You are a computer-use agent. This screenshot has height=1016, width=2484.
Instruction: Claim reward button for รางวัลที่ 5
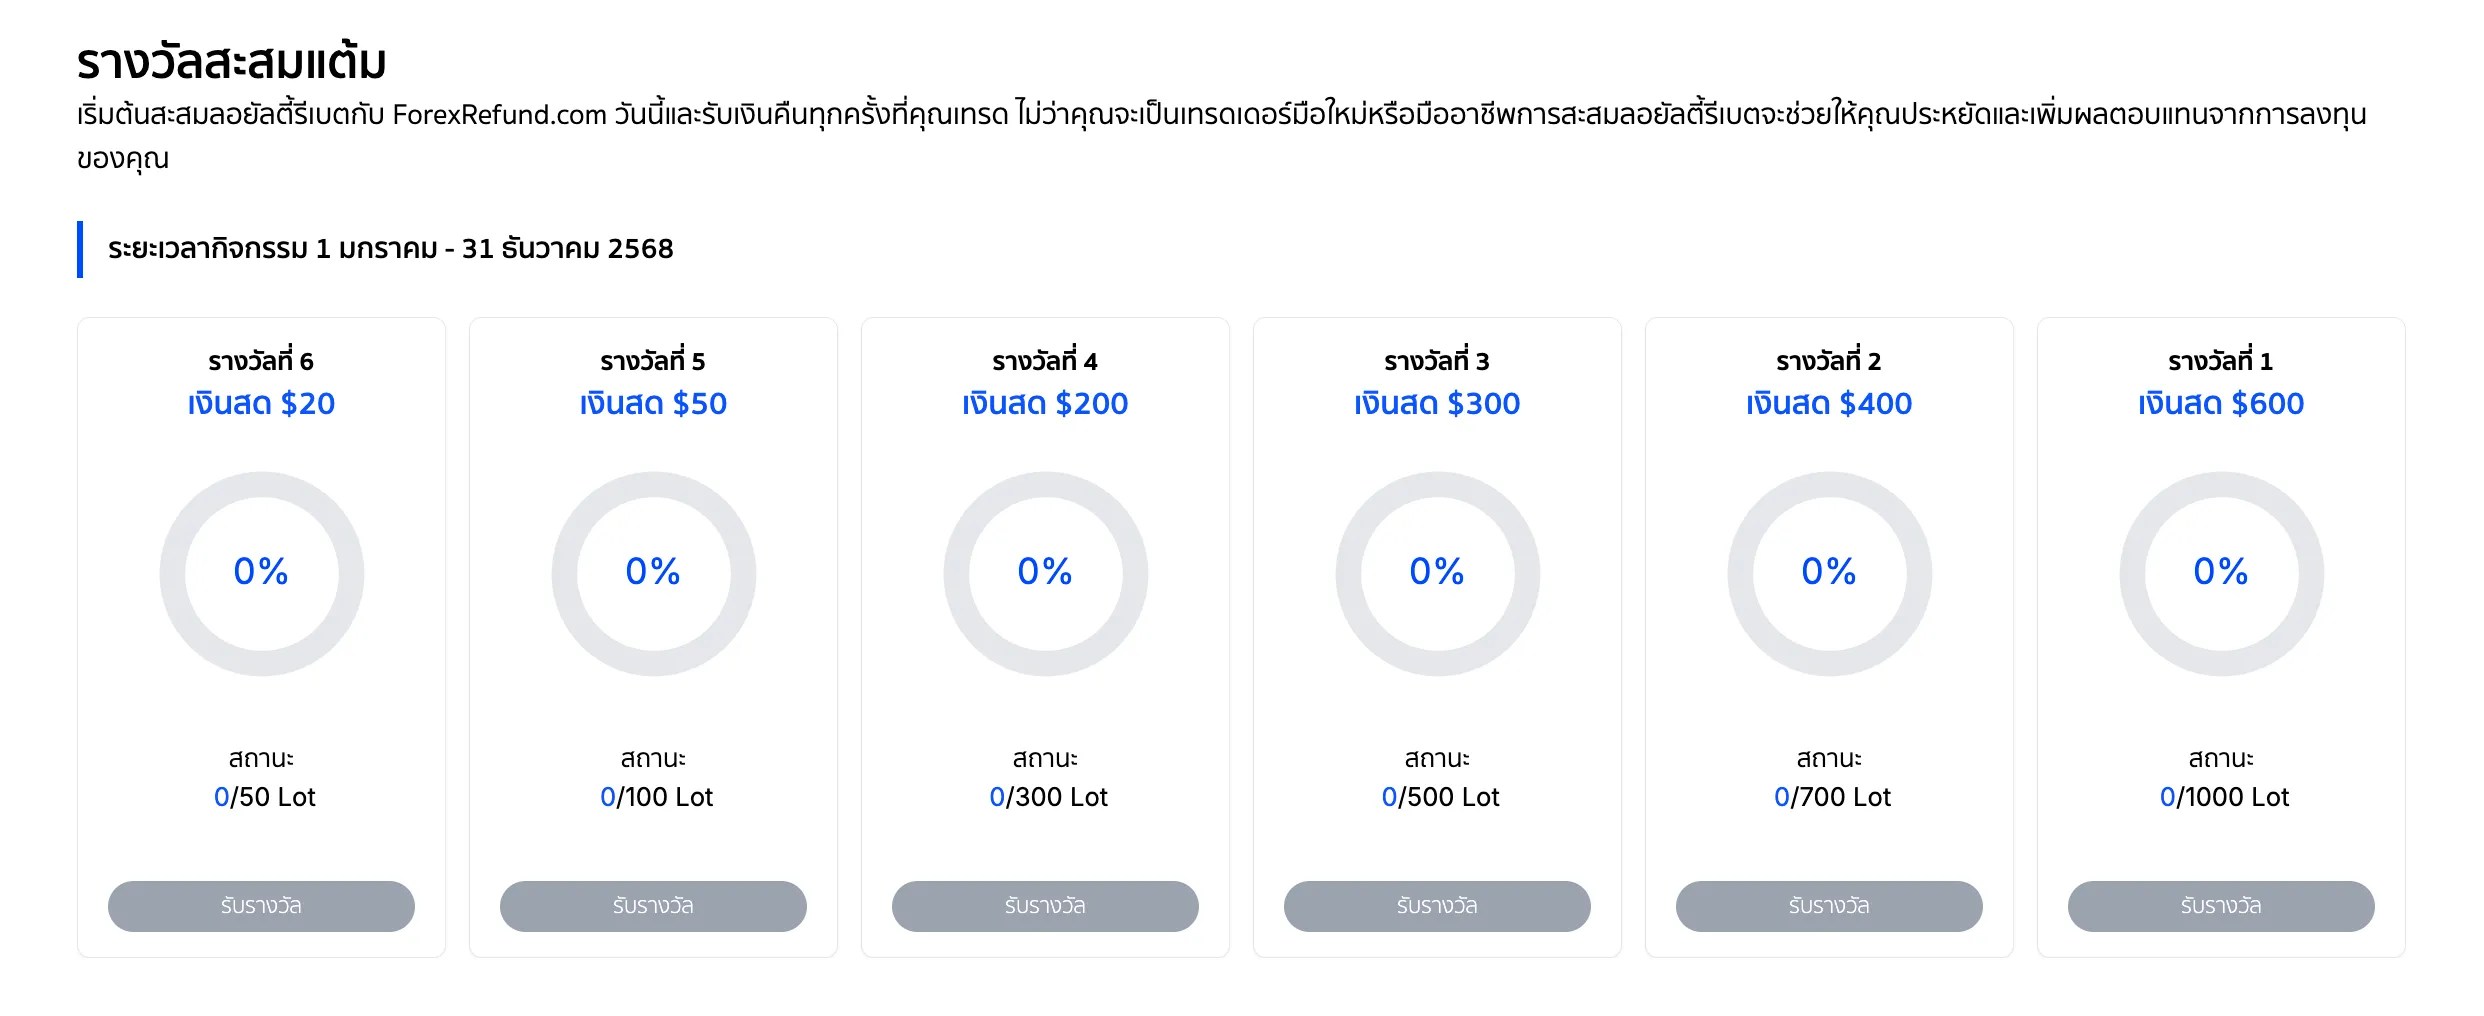click(653, 906)
